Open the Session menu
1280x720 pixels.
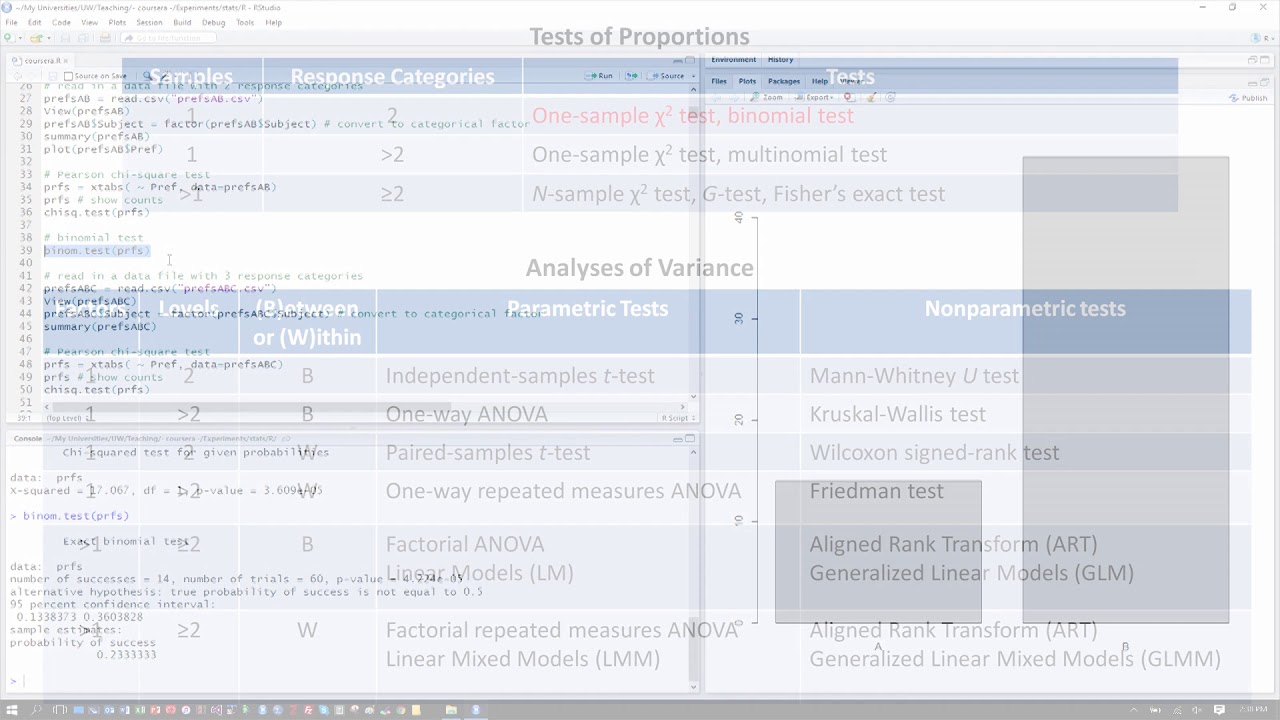pyautogui.click(x=149, y=22)
